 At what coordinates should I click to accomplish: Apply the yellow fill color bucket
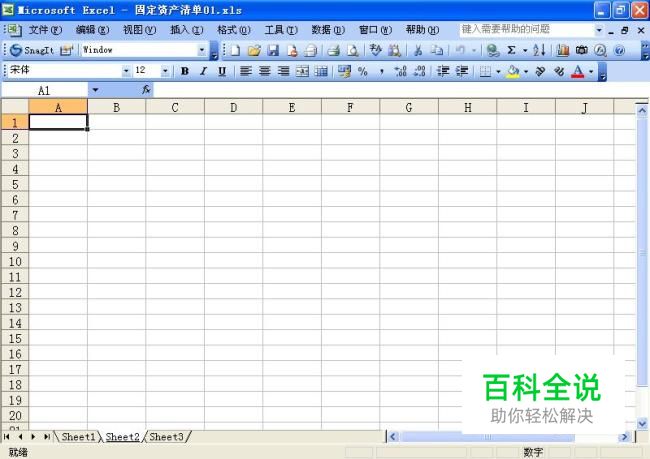pyautogui.click(x=513, y=71)
